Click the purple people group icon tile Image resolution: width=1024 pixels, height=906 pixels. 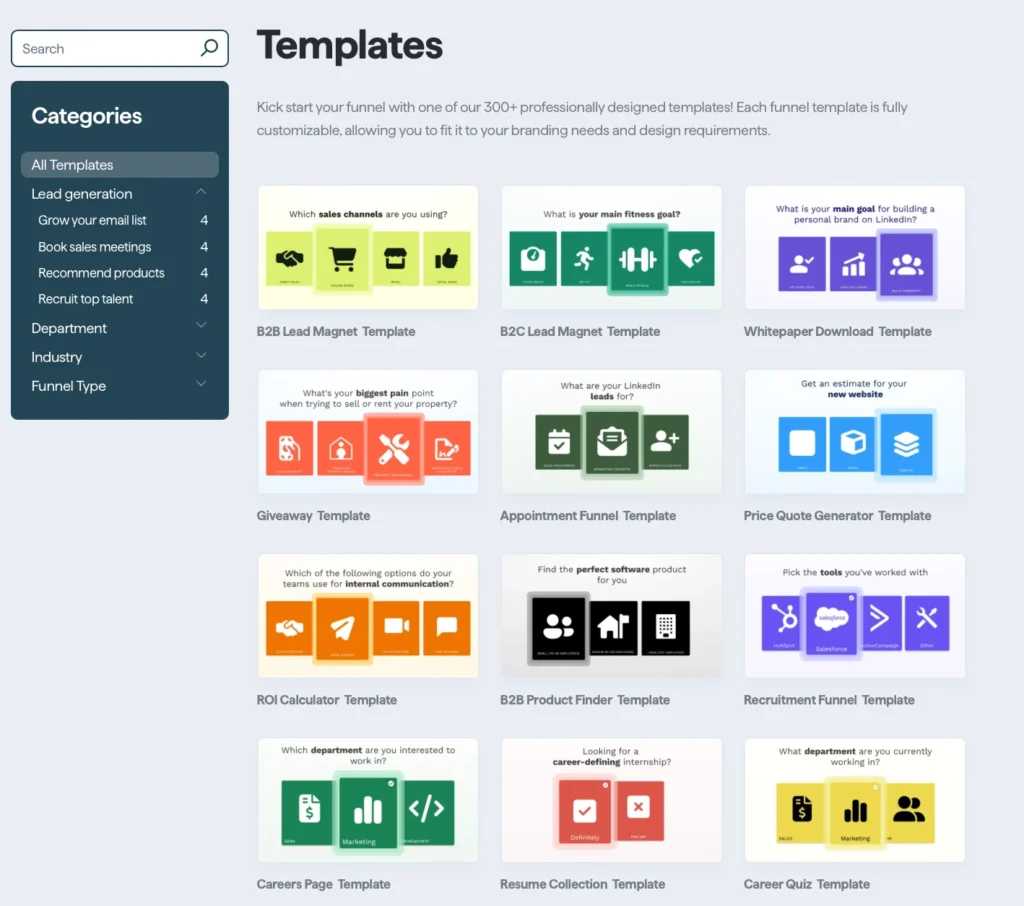pyautogui.click(x=907, y=264)
